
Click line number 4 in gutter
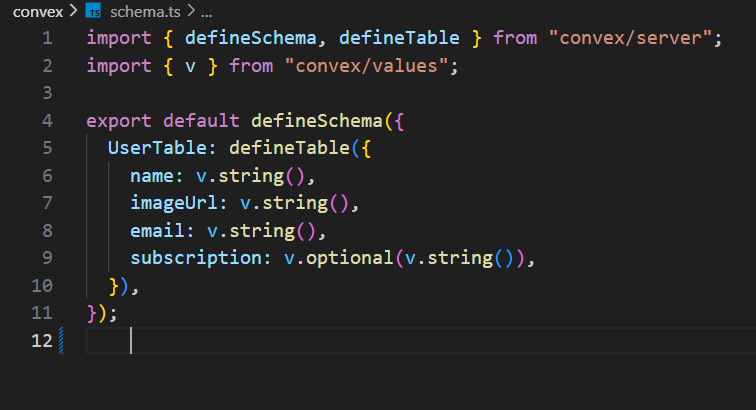tap(47, 121)
